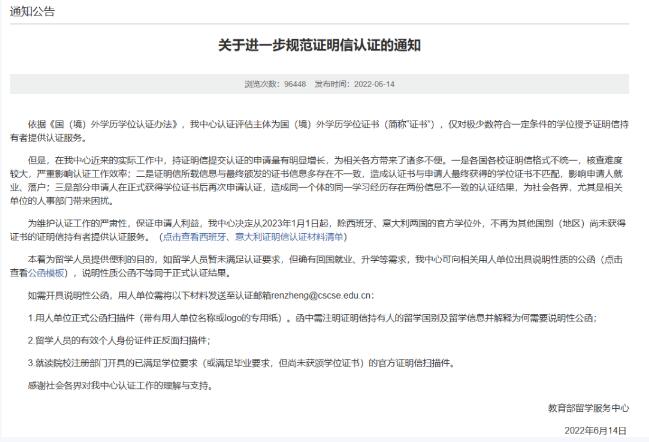Click the publish time 发布时间：2022-06-14
Image resolution: width=649 pixels, height=442 pixels.
(x=355, y=84)
